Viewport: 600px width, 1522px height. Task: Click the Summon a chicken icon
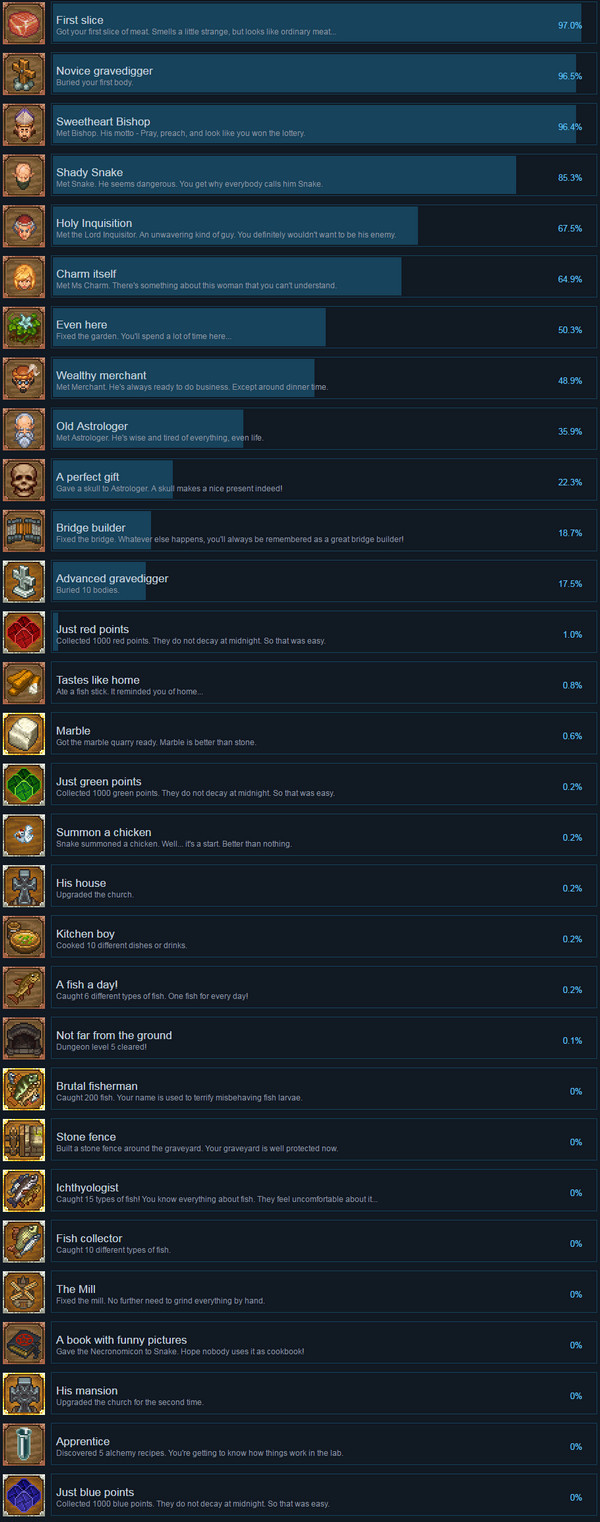[x=24, y=836]
